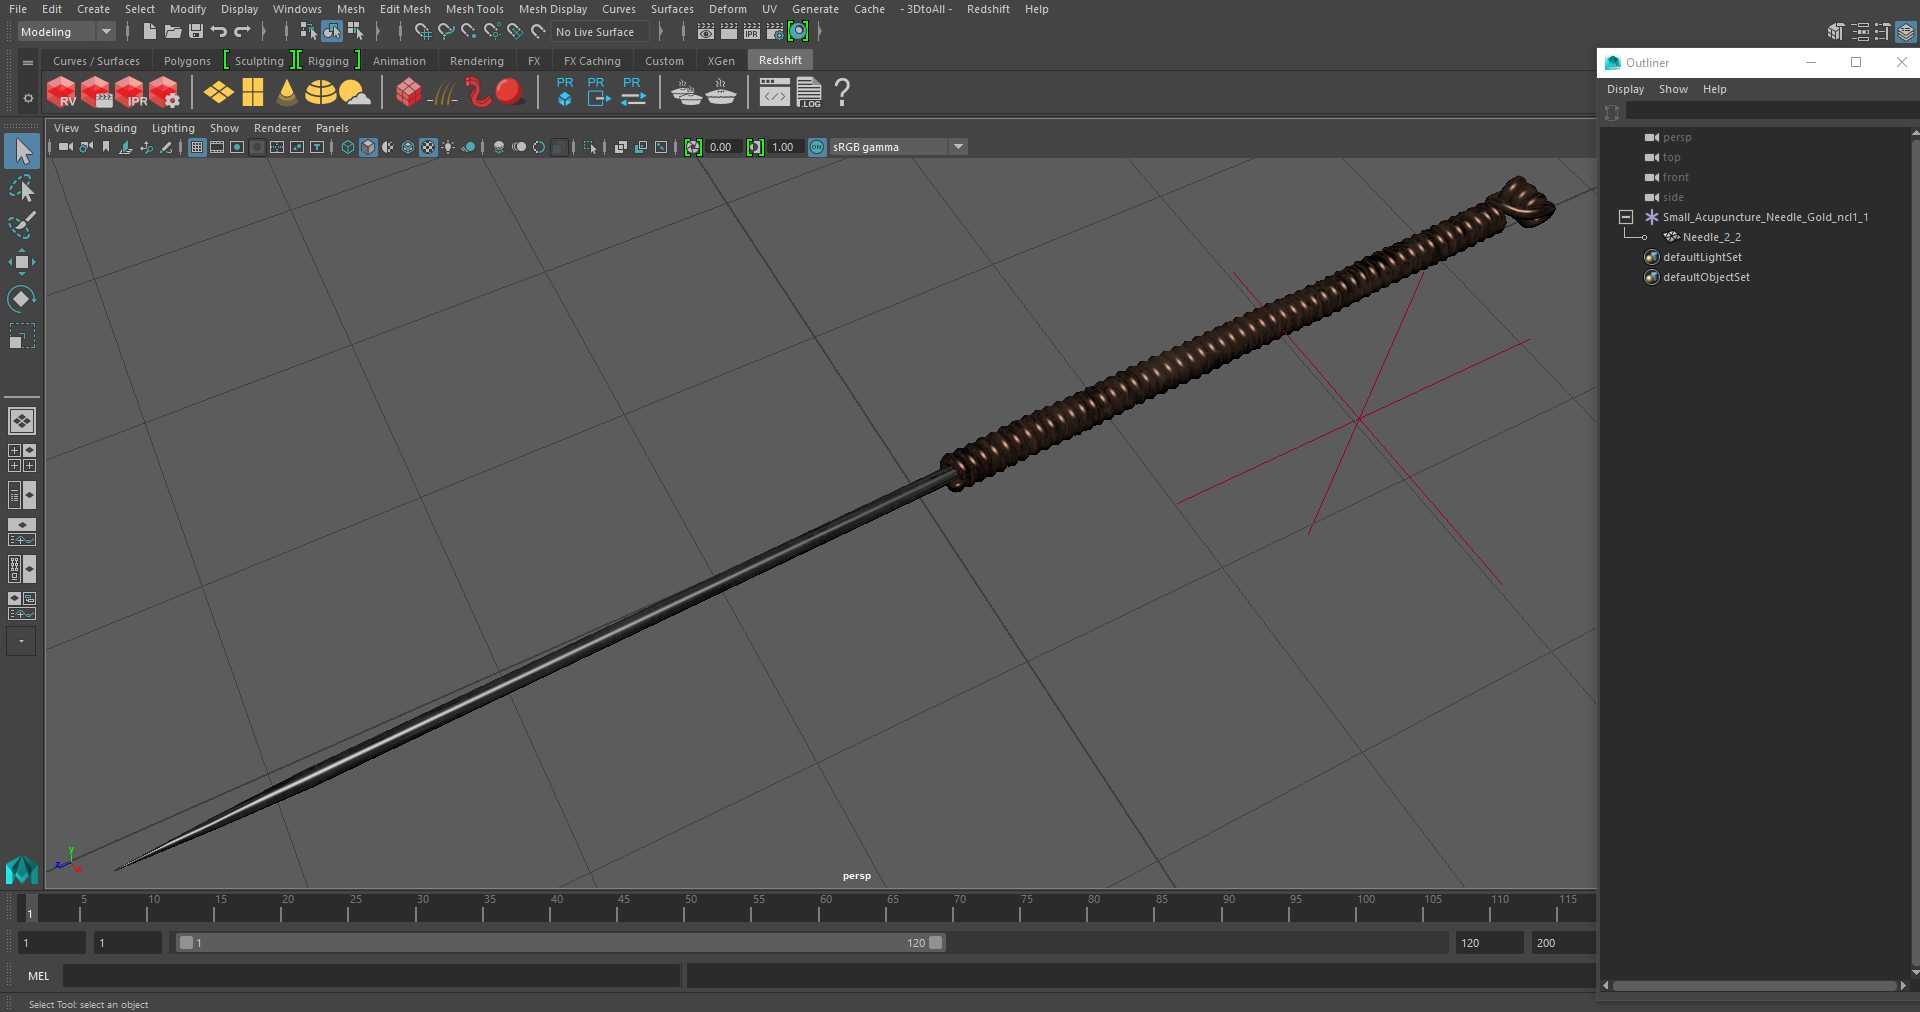Create a Redshift spot light cone

click(287, 93)
